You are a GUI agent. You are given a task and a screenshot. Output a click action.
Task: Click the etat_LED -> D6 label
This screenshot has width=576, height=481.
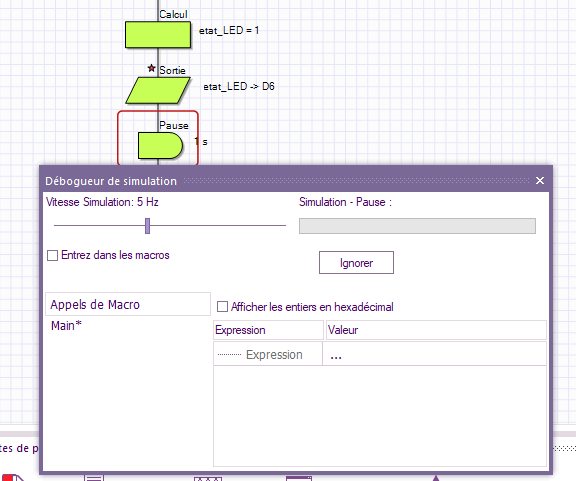239,87
